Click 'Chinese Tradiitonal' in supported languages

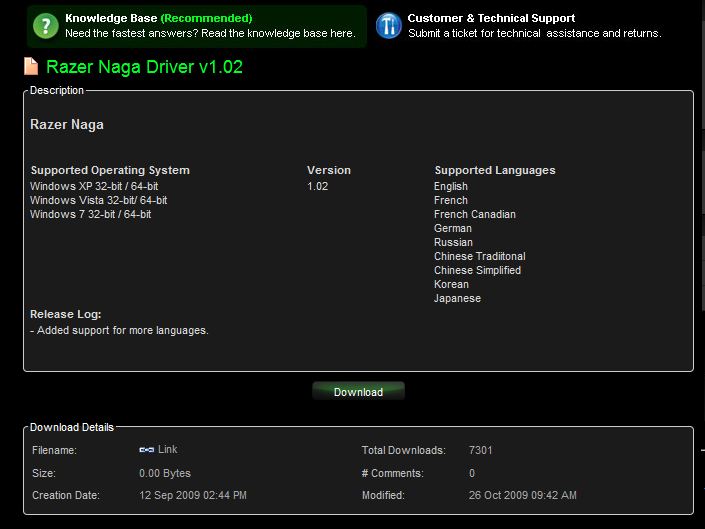click(x=480, y=256)
